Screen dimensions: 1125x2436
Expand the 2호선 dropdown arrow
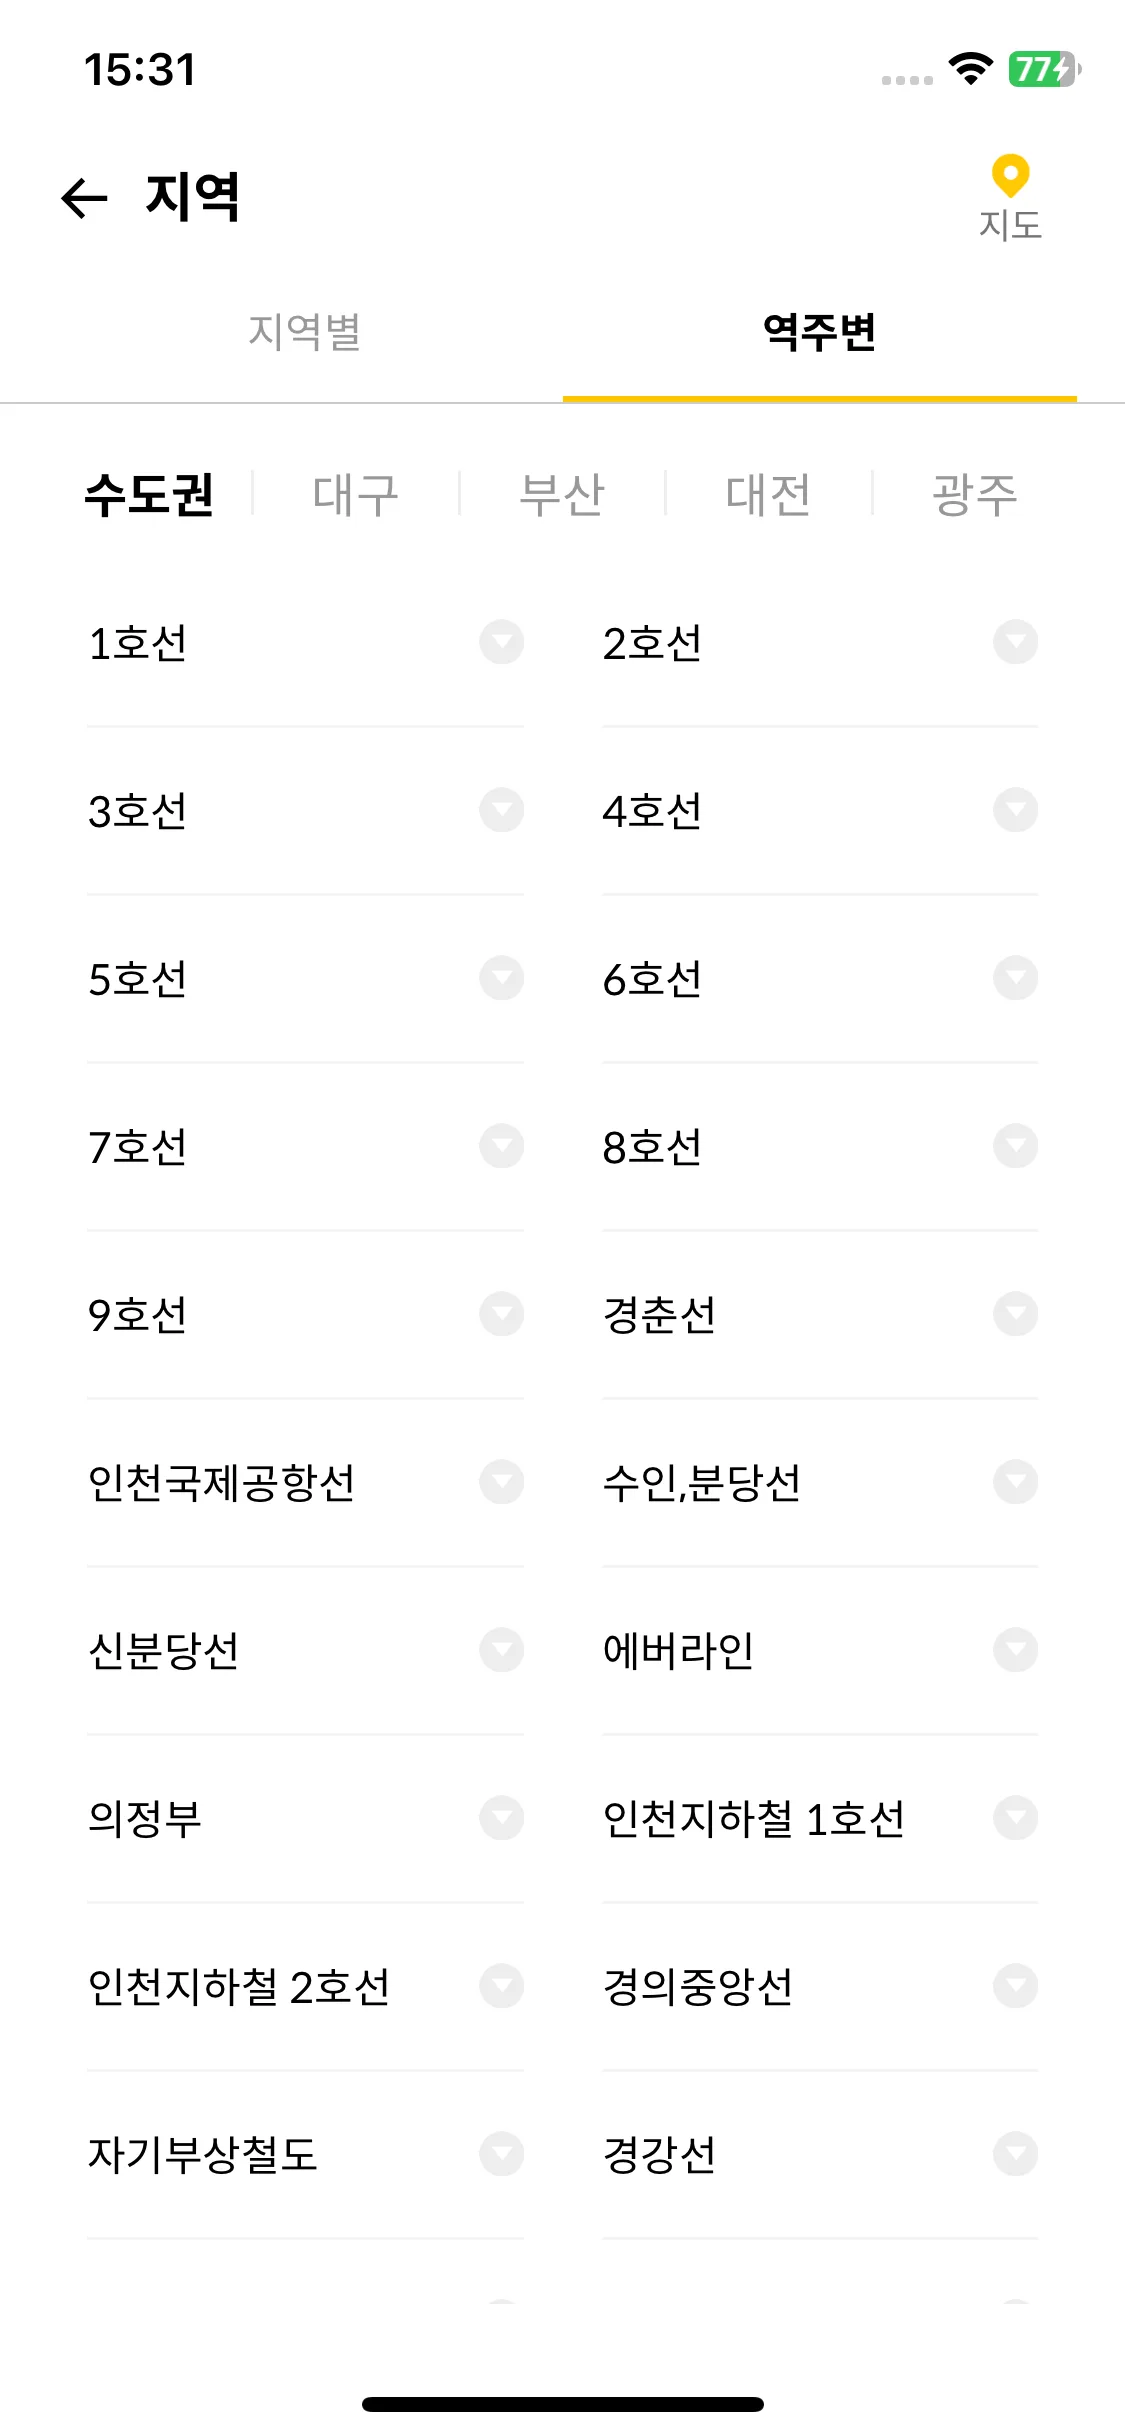[x=1015, y=642]
